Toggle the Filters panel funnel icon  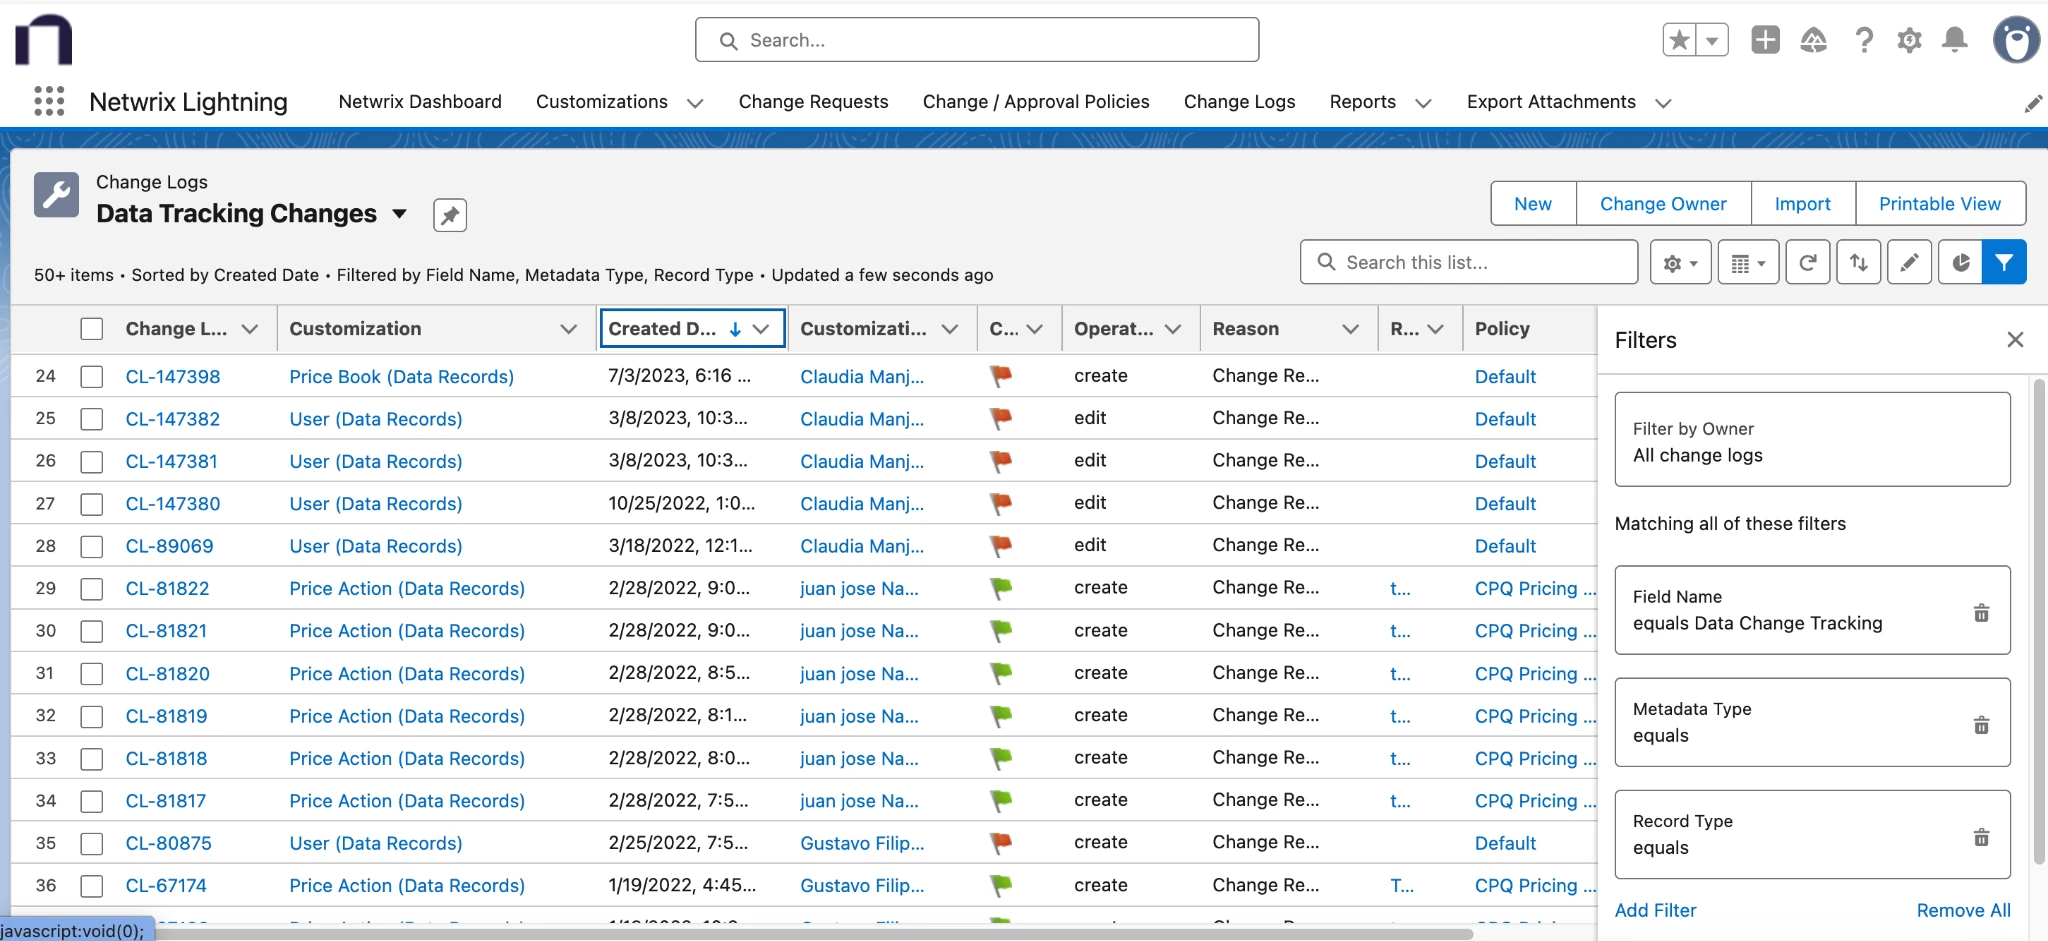pyautogui.click(x=2004, y=261)
